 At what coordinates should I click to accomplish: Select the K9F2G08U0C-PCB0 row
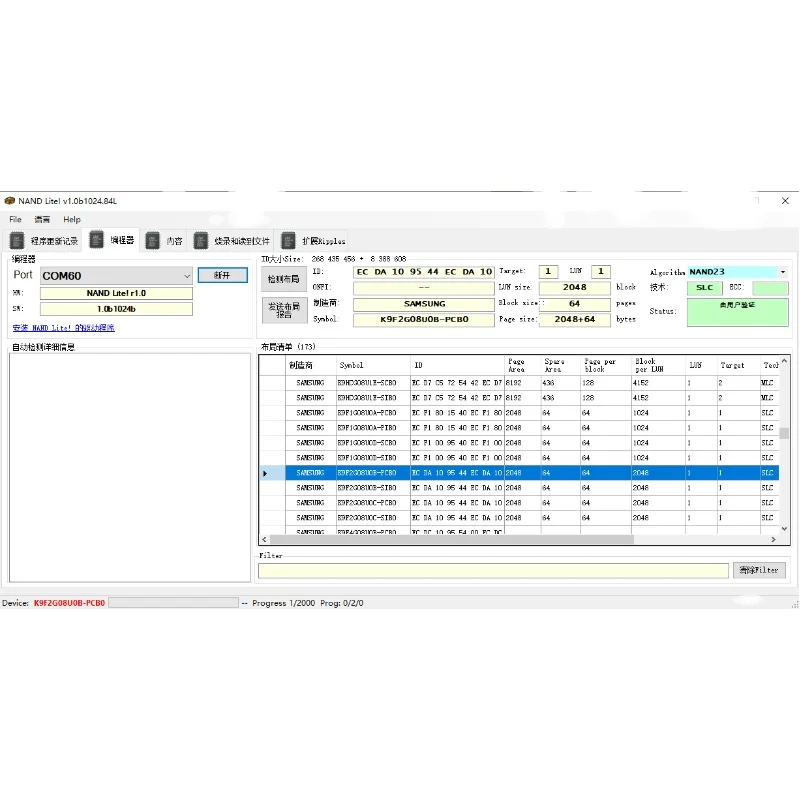click(519, 503)
